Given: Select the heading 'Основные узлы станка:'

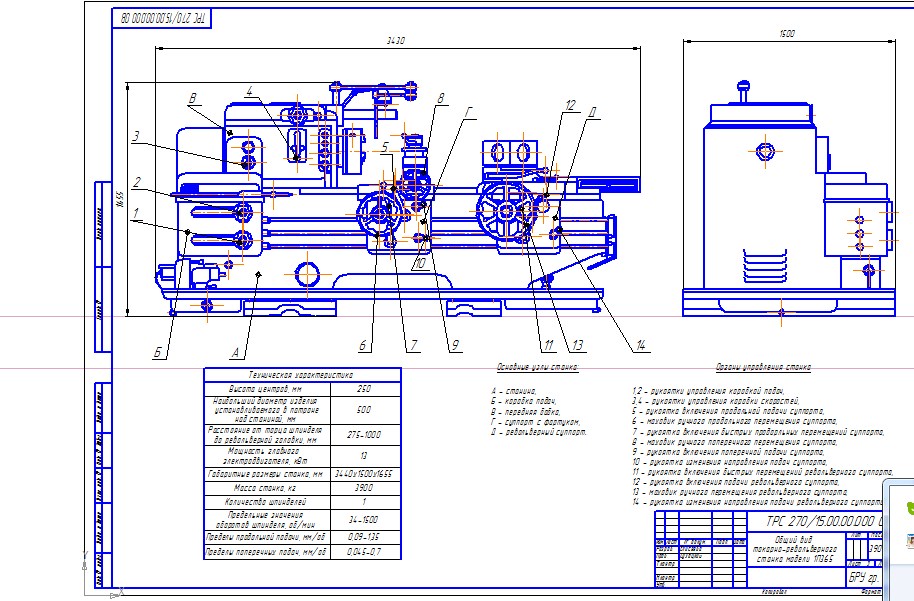Looking at the screenshot, I should [x=537, y=367].
